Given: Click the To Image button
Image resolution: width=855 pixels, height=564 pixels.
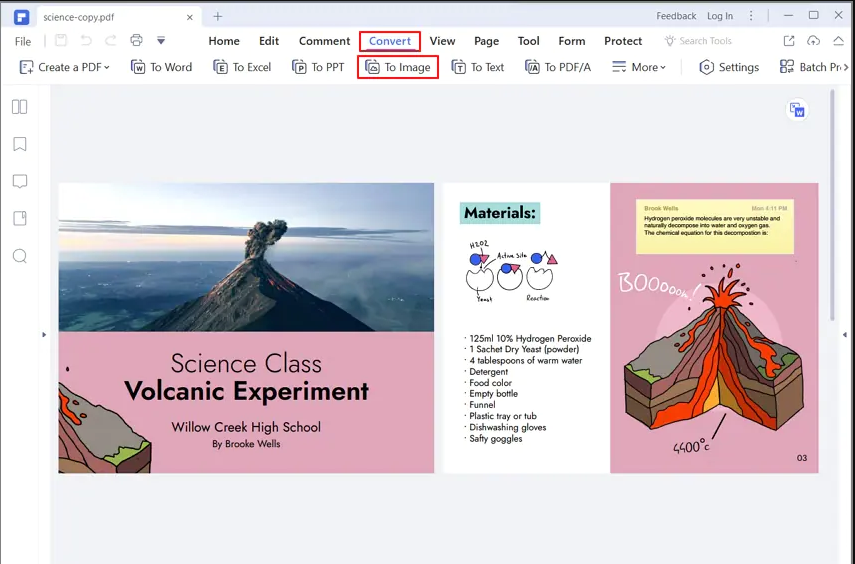Looking at the screenshot, I should coord(398,67).
